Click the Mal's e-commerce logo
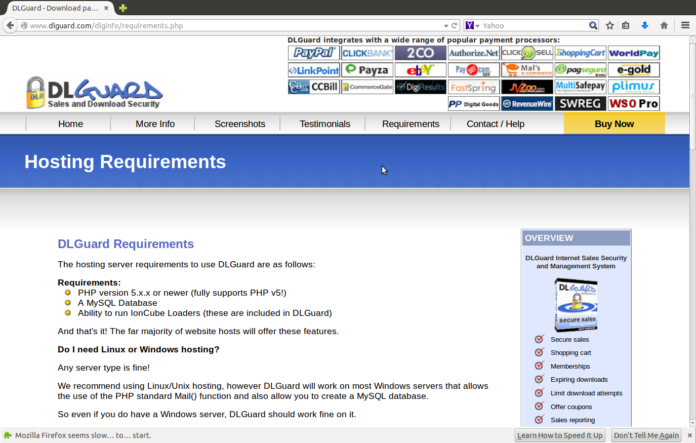The height and width of the screenshot is (443, 696). click(x=527, y=70)
